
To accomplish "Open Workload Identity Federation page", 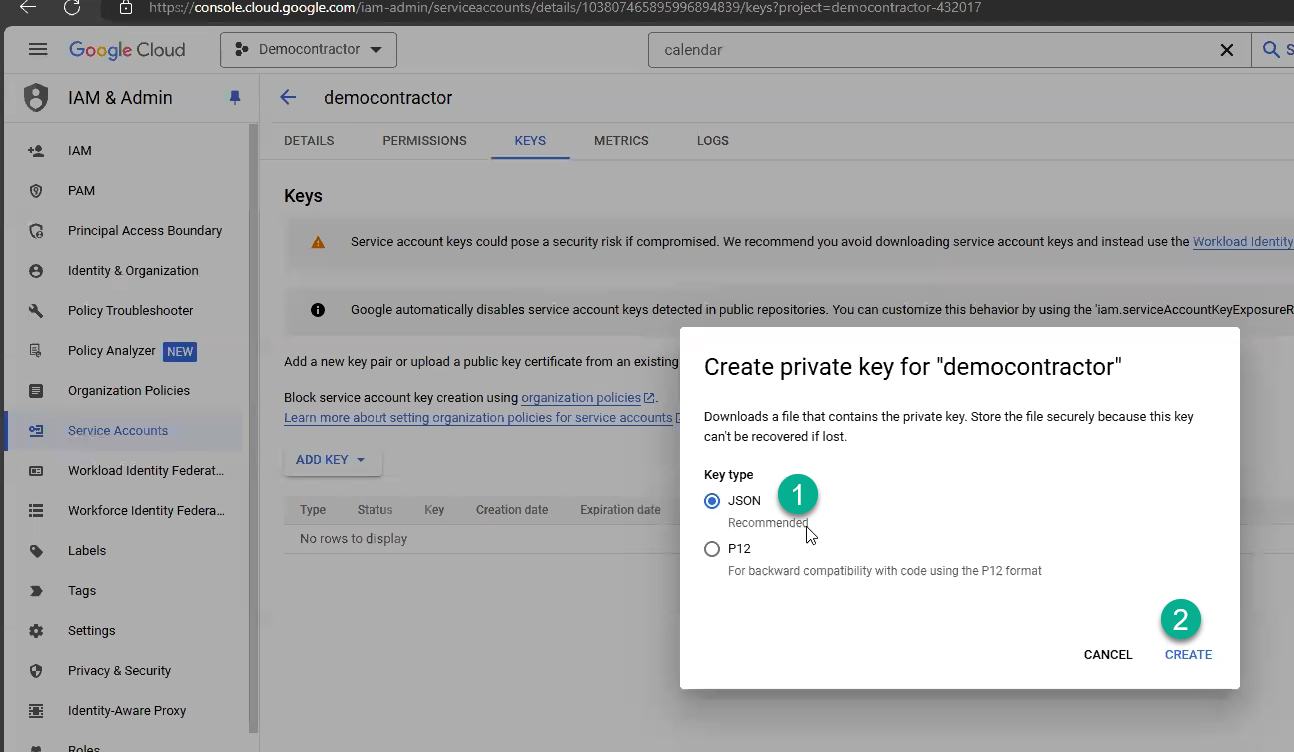I will pos(146,471).
